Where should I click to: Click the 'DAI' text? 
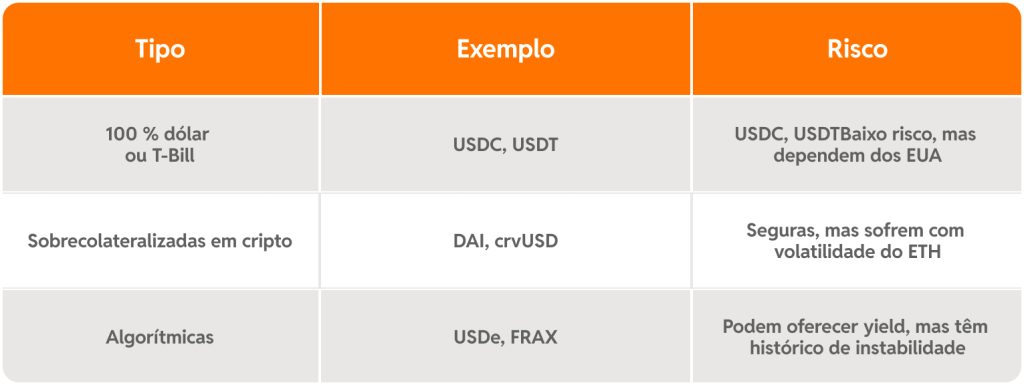tap(467, 241)
